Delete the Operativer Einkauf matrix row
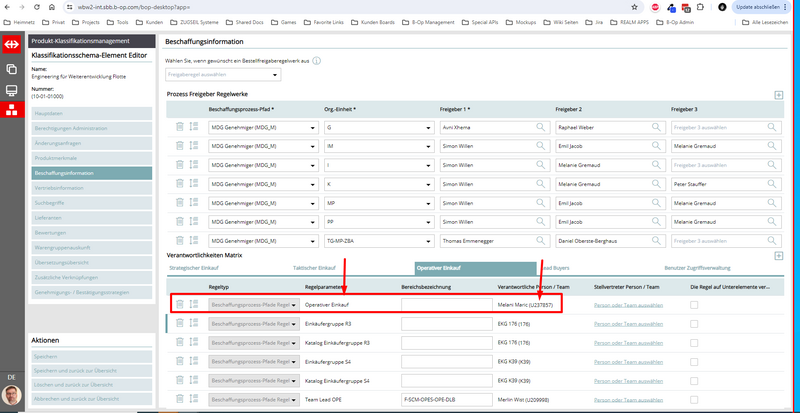Viewport: 800px width, 413px height. [180, 304]
